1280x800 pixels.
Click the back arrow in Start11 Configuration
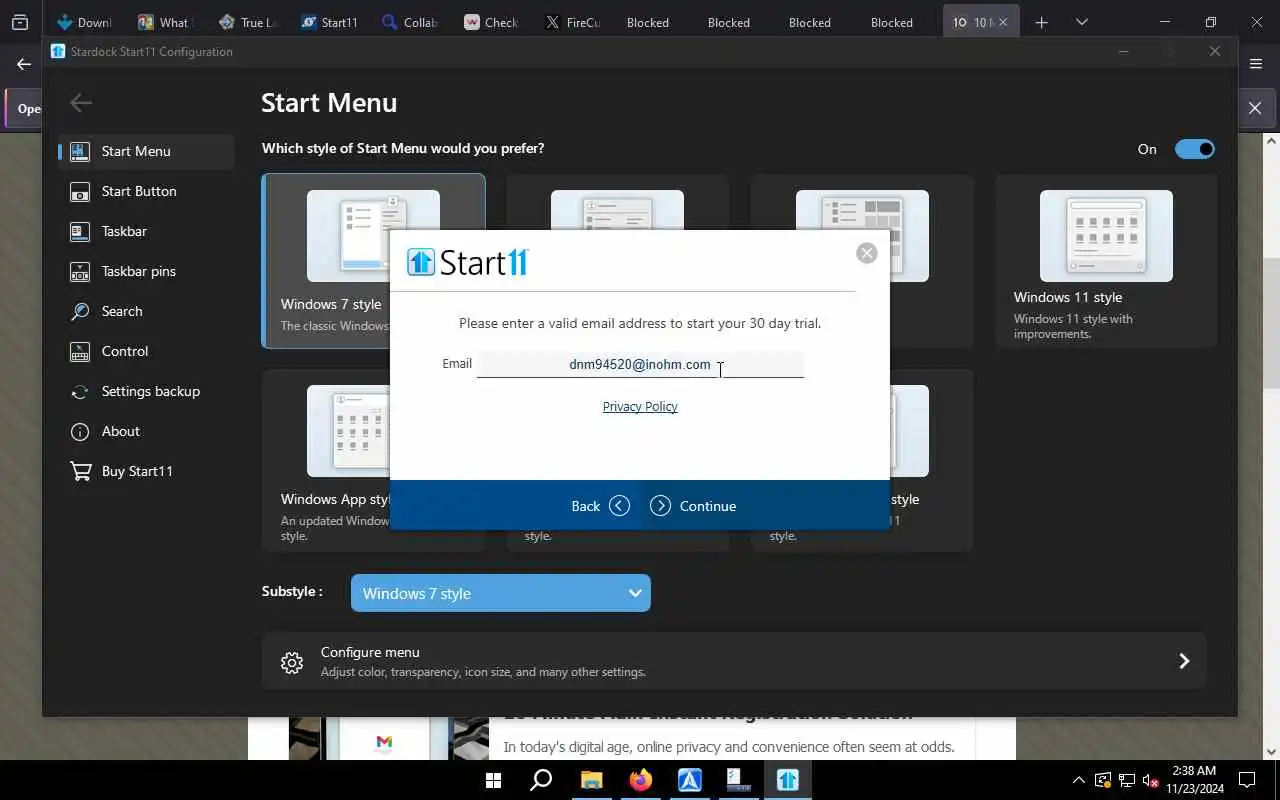pyautogui.click(x=81, y=102)
